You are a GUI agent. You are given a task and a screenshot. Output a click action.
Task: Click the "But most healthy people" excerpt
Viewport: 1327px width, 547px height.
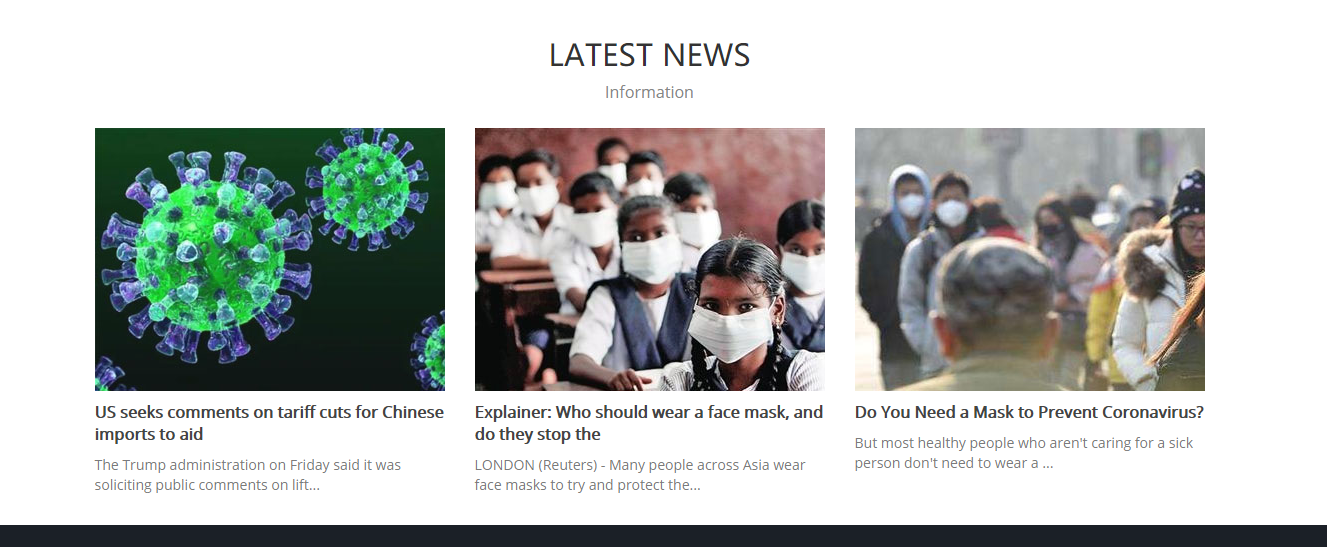click(x=1024, y=453)
